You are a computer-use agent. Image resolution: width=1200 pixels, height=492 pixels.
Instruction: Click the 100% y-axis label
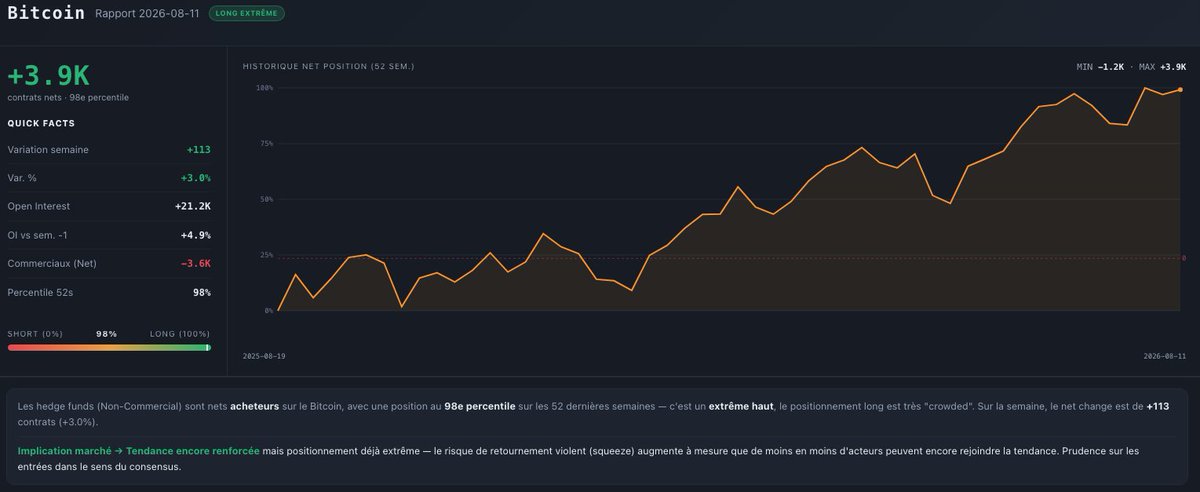point(264,88)
